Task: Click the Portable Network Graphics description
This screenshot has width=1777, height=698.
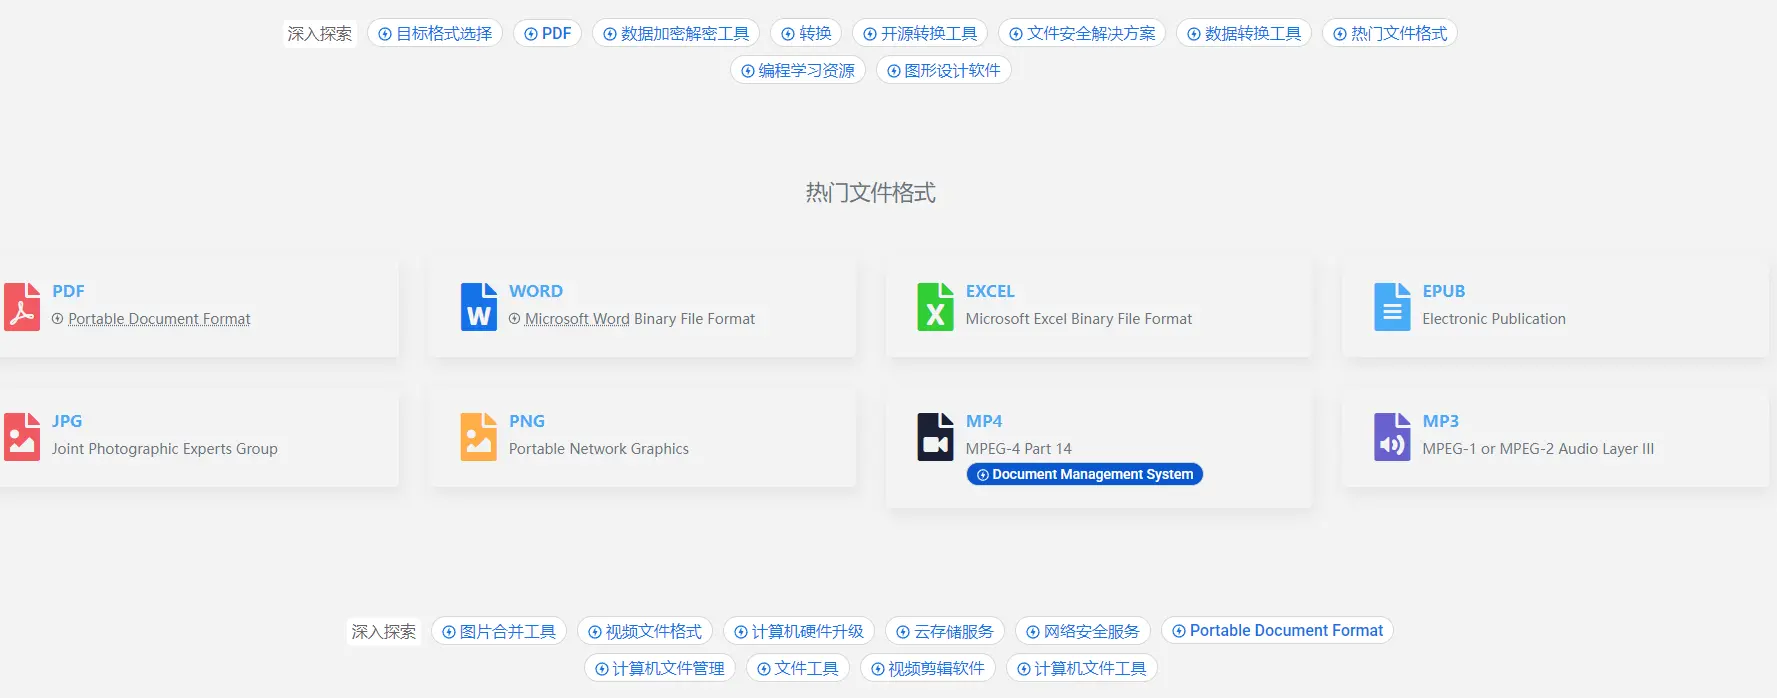Action: tap(599, 449)
